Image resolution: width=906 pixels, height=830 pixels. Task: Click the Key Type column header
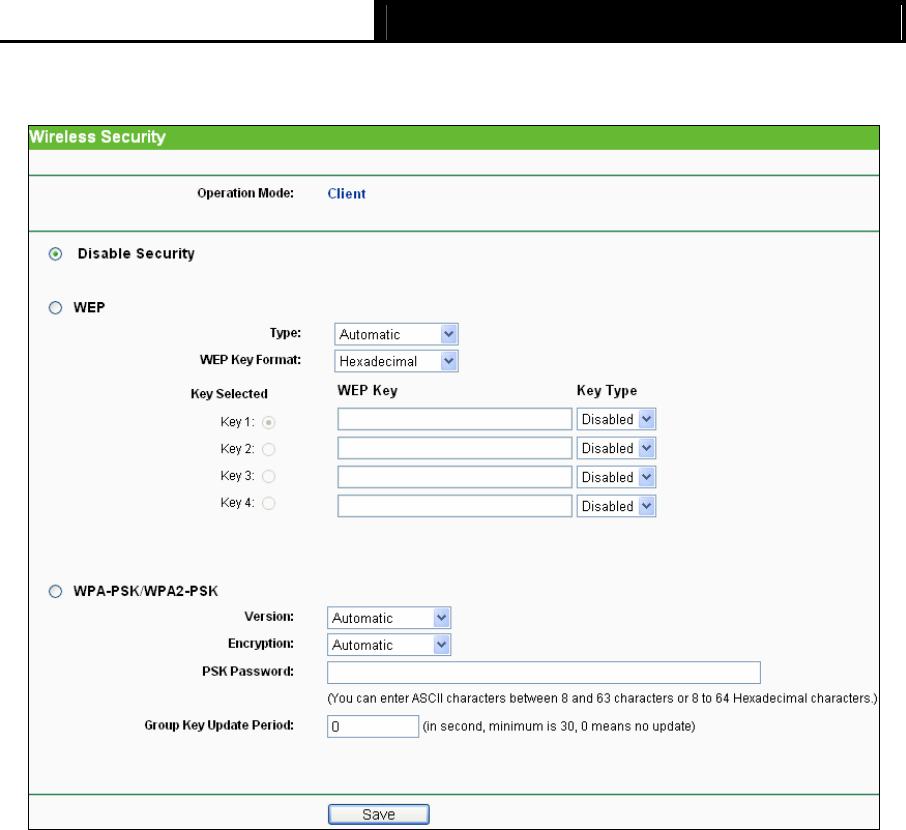tap(607, 391)
